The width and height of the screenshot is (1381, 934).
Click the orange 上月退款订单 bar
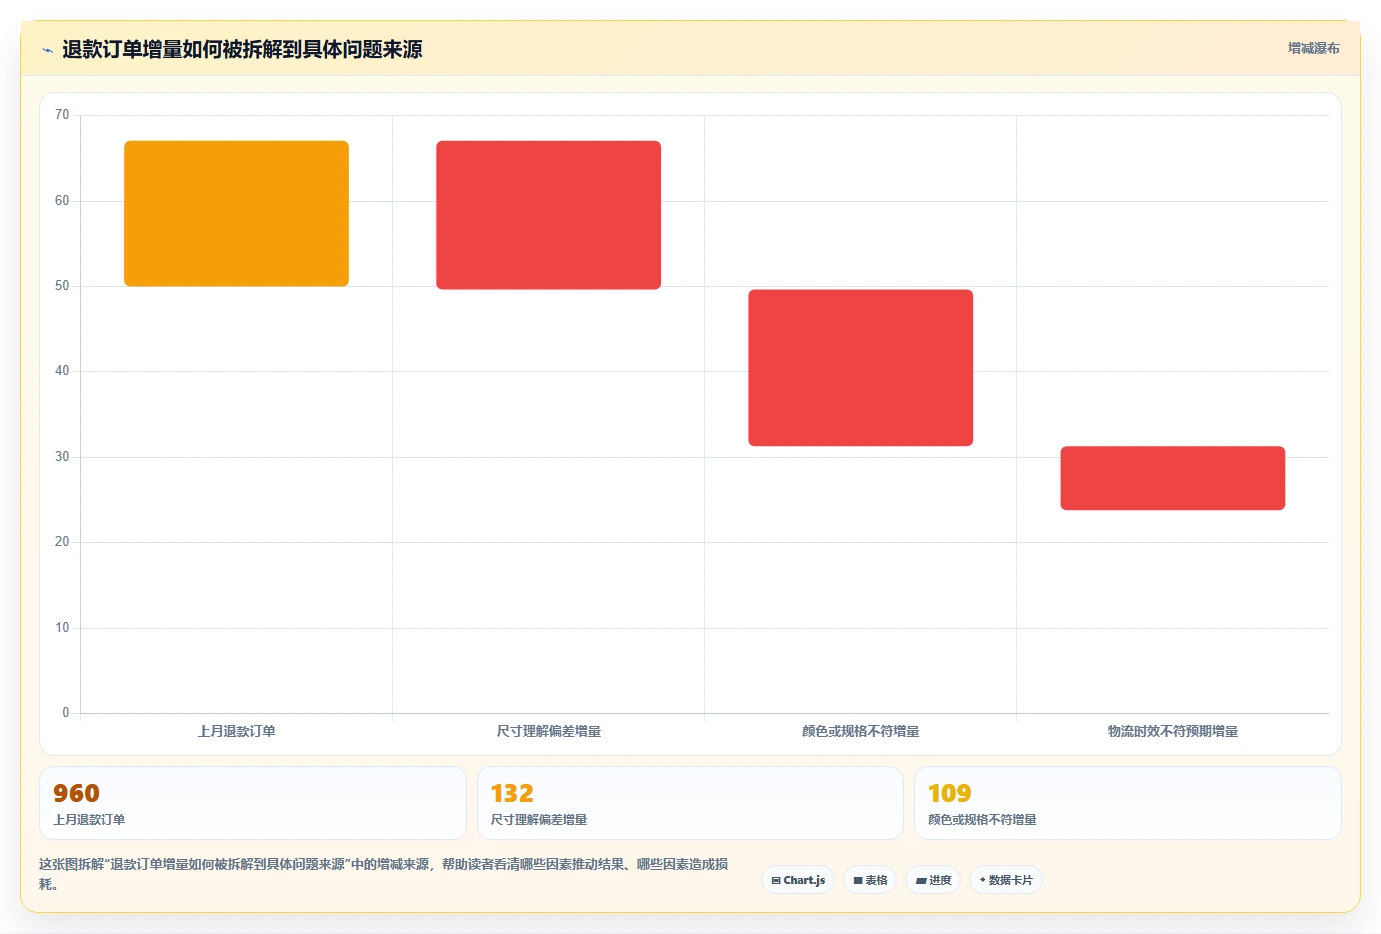coord(236,213)
